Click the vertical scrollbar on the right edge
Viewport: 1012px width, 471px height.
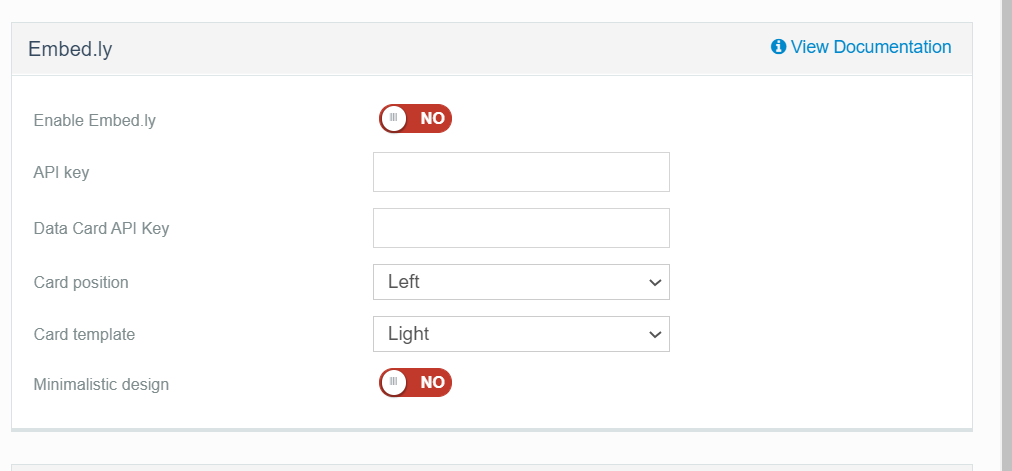1006,235
